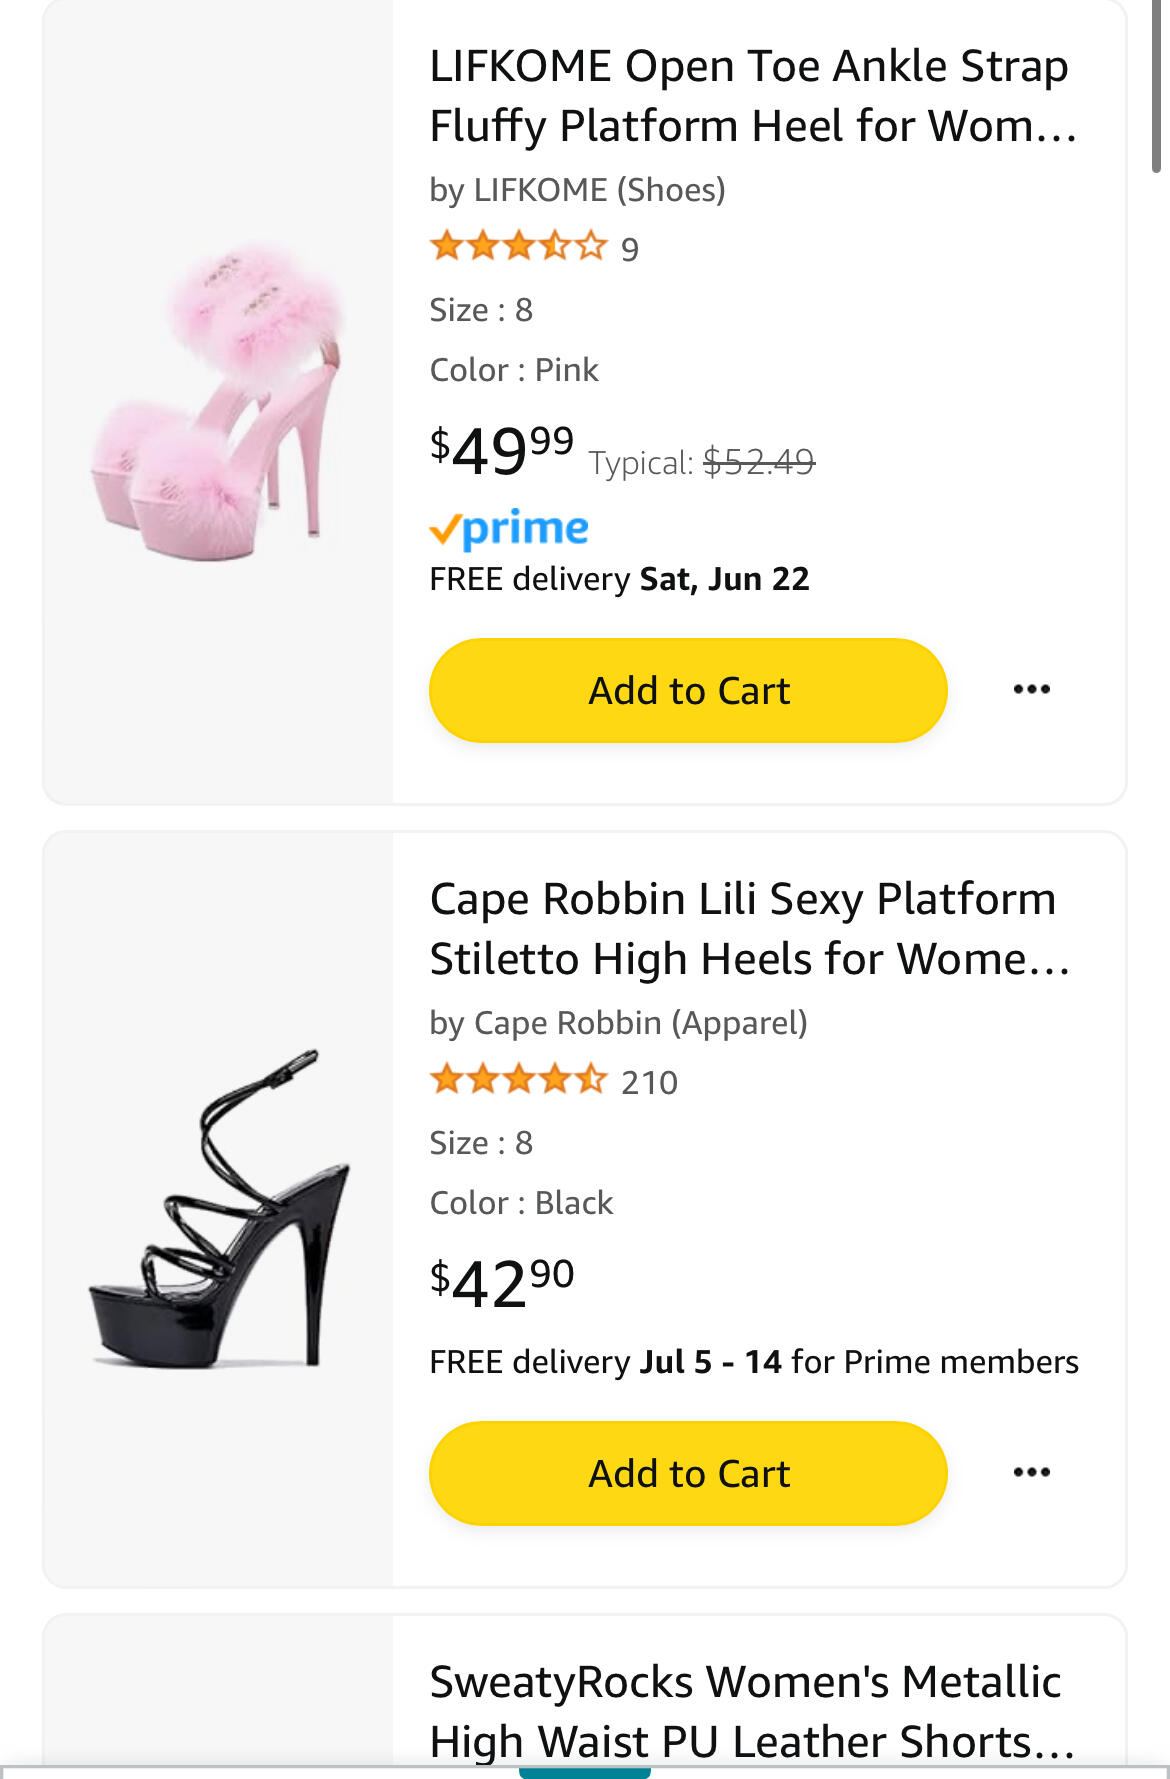Open LIFKOME Open Toe Ankle Strap title
Image resolution: width=1170 pixels, height=1779 pixels.
click(x=753, y=96)
